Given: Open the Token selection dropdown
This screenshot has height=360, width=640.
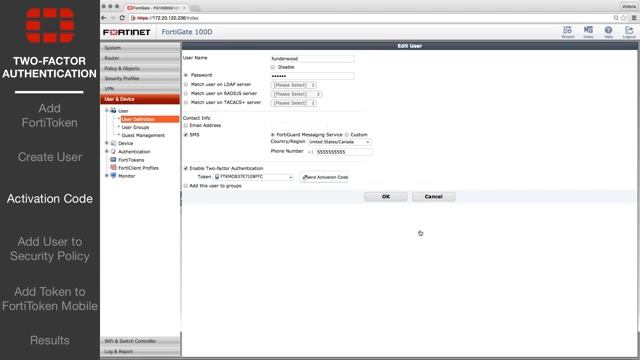Looking at the screenshot, I should (x=253, y=177).
